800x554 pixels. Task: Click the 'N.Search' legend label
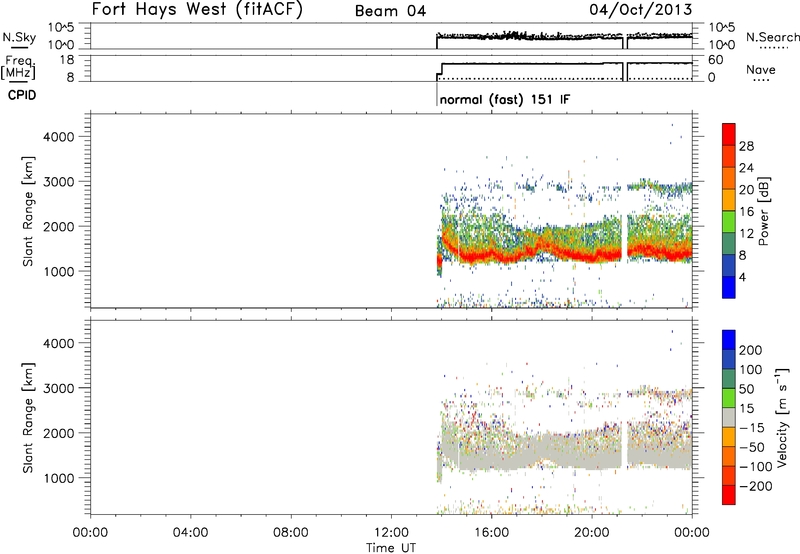772,37
